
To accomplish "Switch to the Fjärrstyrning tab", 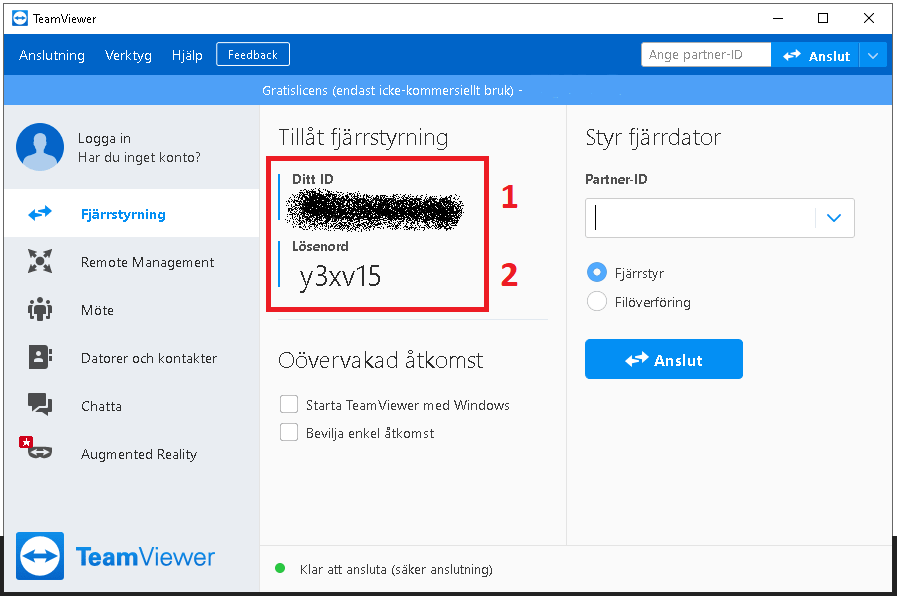I will coord(132,213).
